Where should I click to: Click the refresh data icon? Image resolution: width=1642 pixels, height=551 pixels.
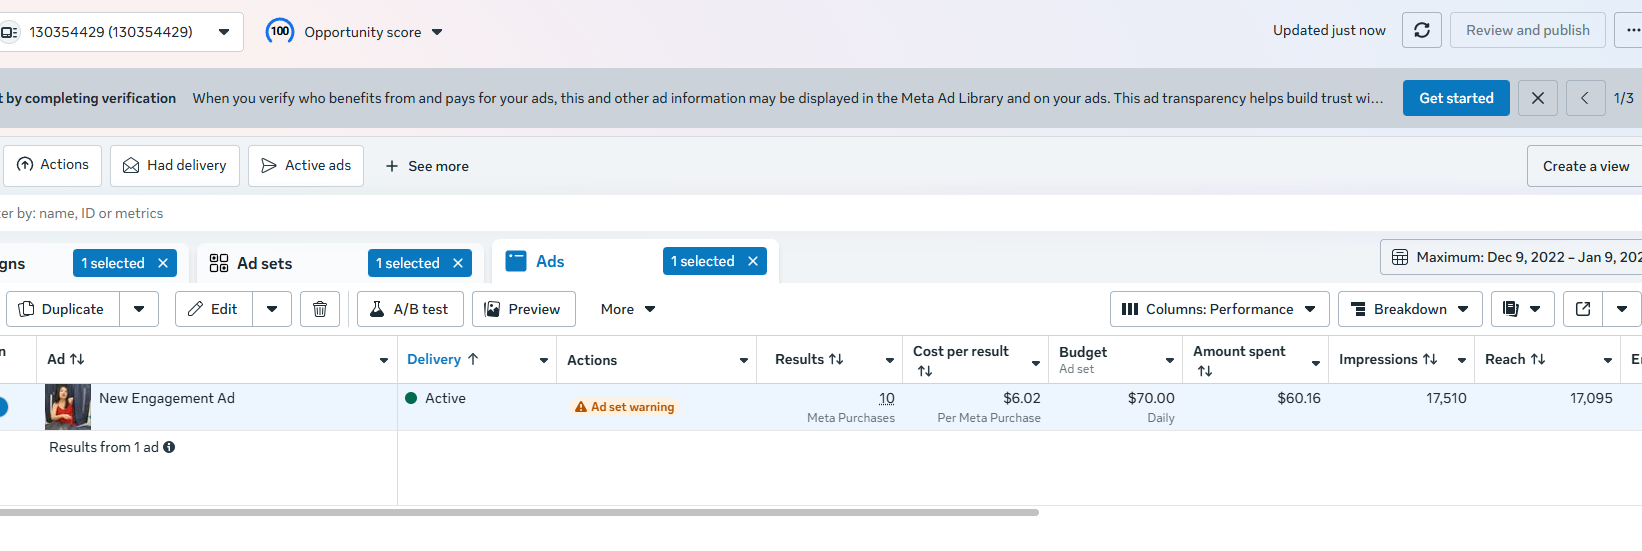pos(1421,31)
